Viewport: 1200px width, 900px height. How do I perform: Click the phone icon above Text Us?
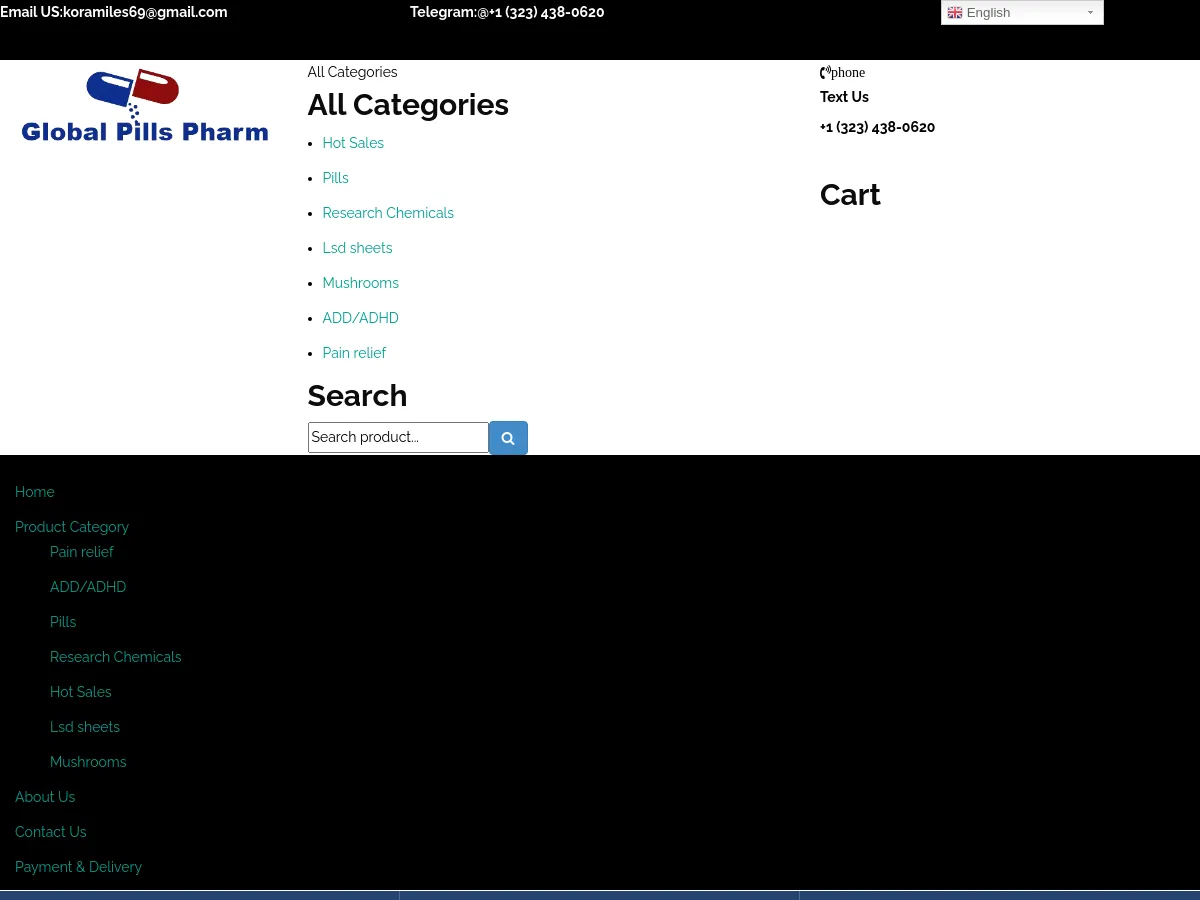pyautogui.click(x=825, y=72)
